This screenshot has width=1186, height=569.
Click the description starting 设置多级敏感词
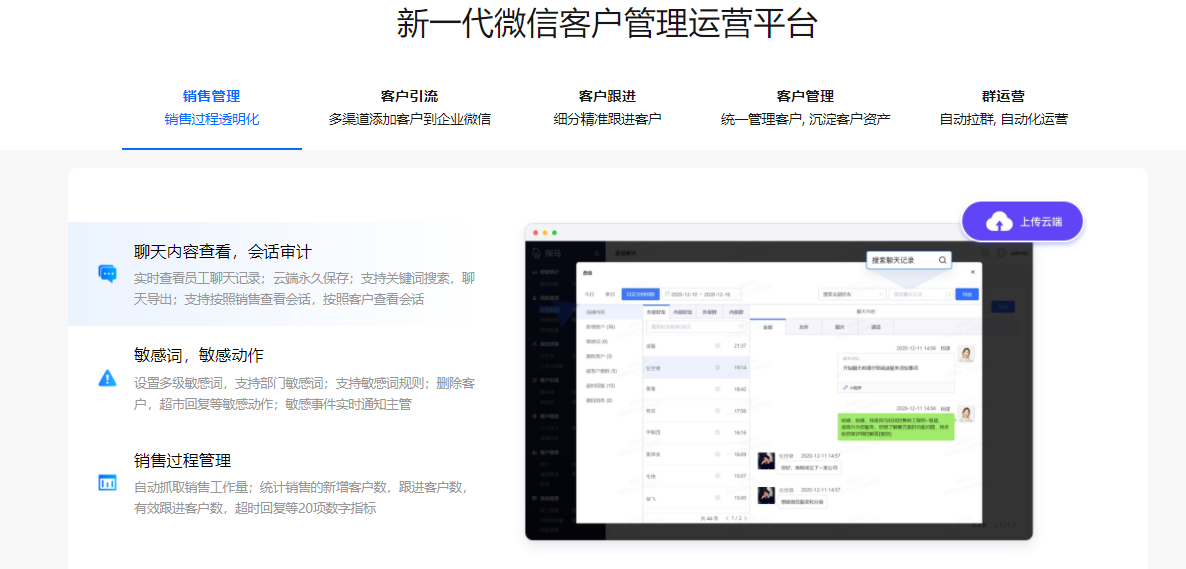(x=305, y=393)
